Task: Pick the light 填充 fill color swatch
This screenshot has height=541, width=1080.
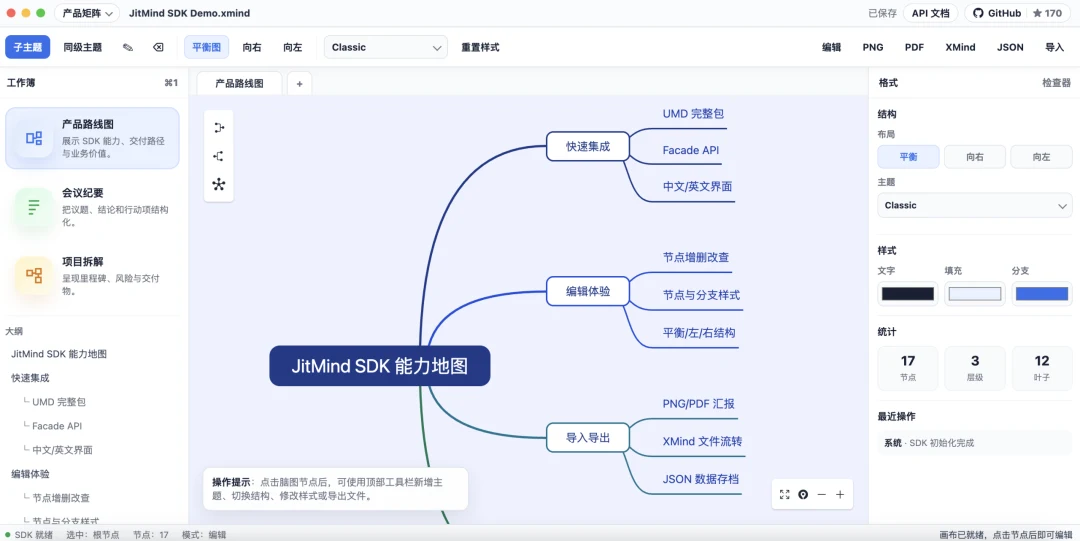Action: [975, 294]
